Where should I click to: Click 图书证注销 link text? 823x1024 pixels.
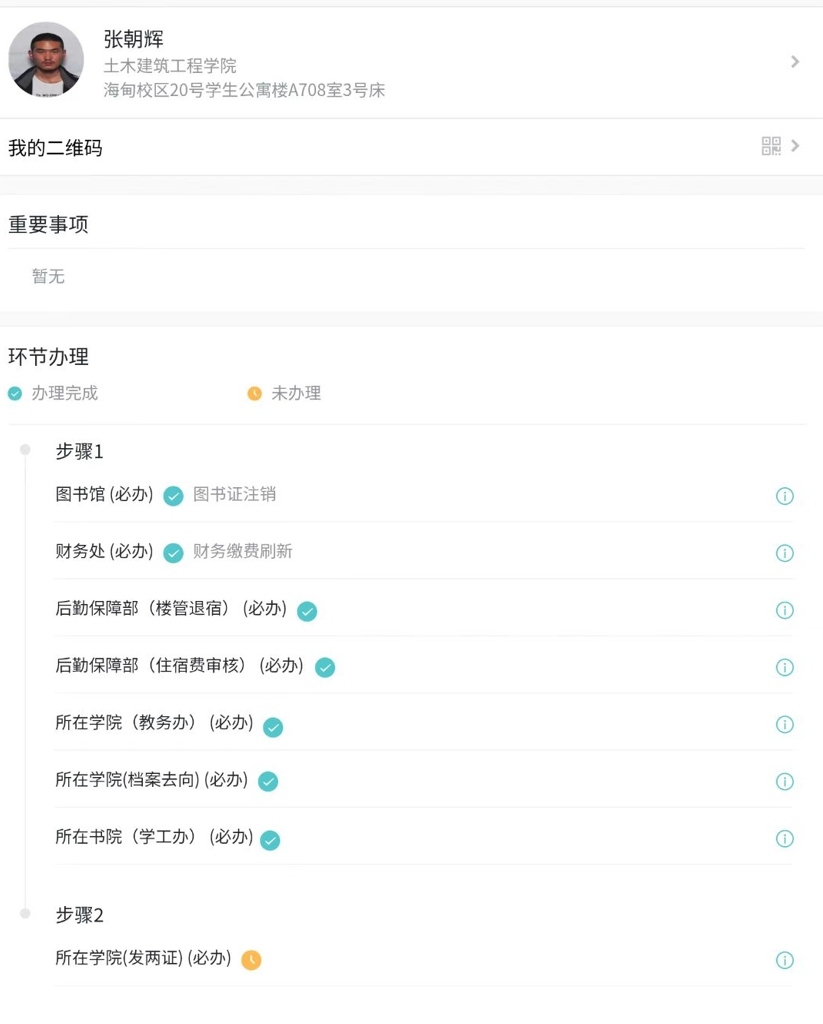coord(234,494)
